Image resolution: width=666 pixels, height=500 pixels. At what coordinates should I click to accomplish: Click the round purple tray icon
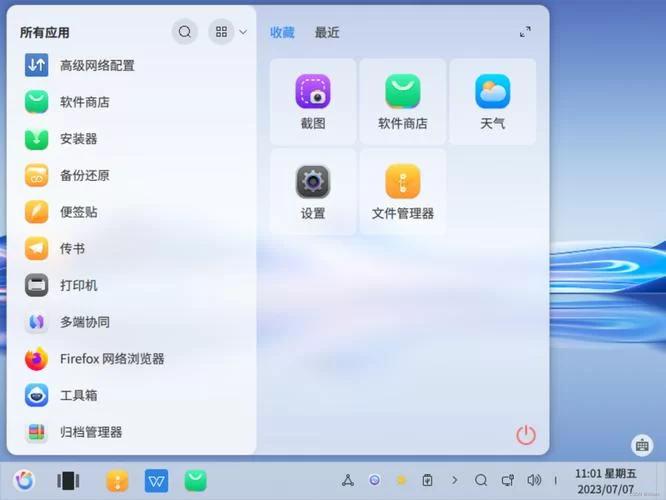point(375,480)
